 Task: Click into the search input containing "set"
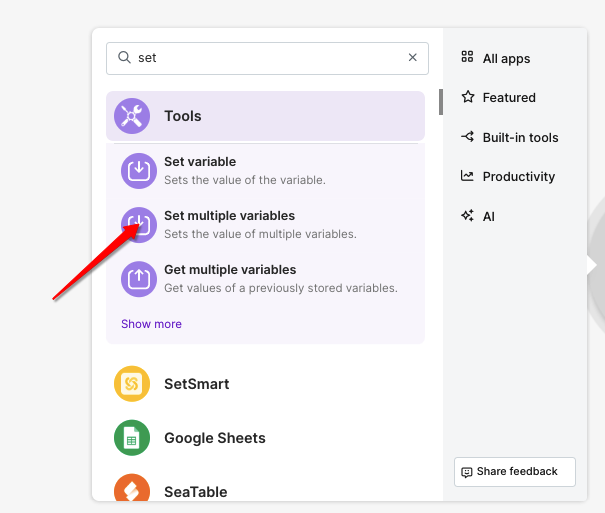(x=265, y=58)
